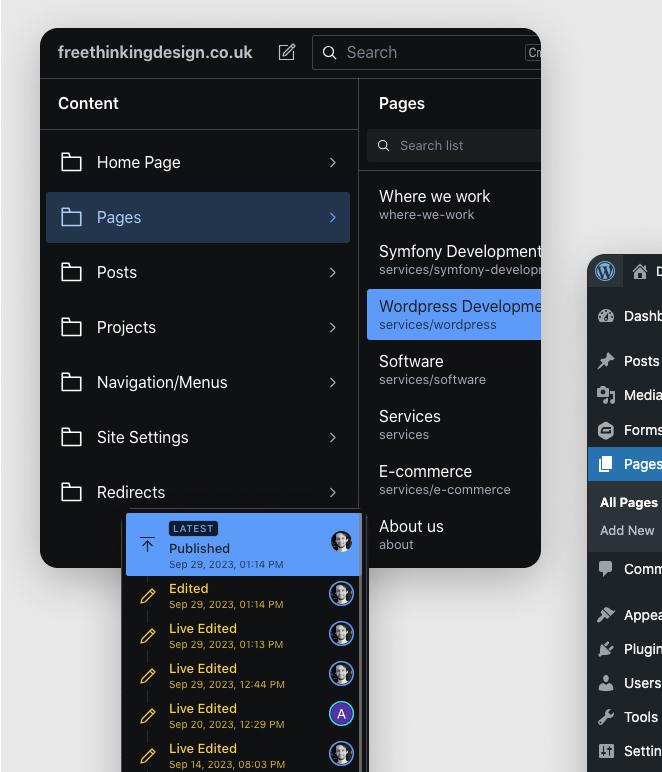Open the Services page entry
Screen dimensions: 662x772
(454, 424)
